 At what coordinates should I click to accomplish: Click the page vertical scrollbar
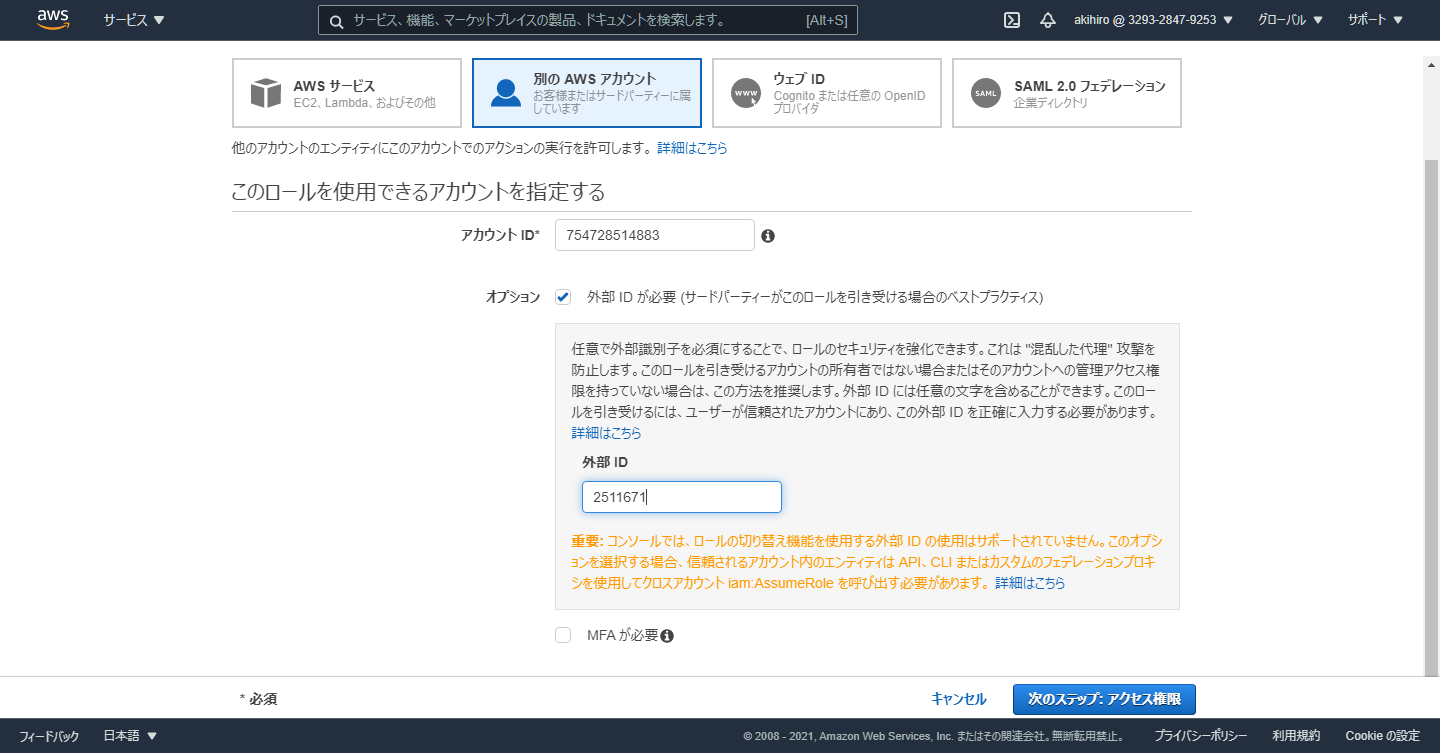click(1431, 419)
